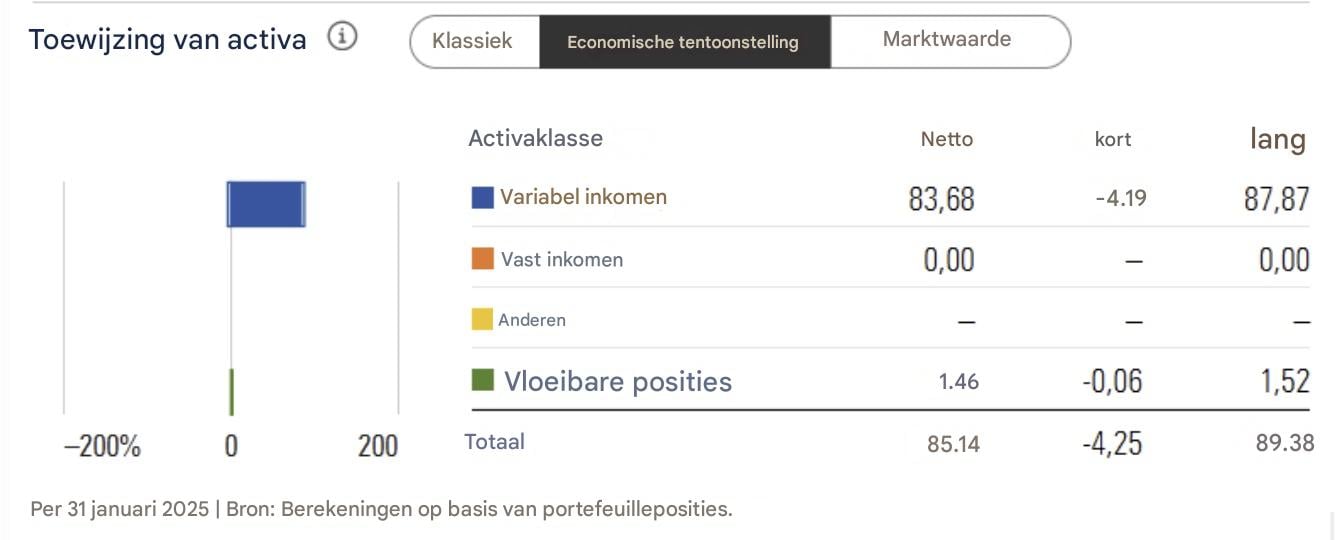Click the orange Vast inkomen color swatch
Image resolution: width=1336 pixels, height=540 pixels.
point(483,259)
